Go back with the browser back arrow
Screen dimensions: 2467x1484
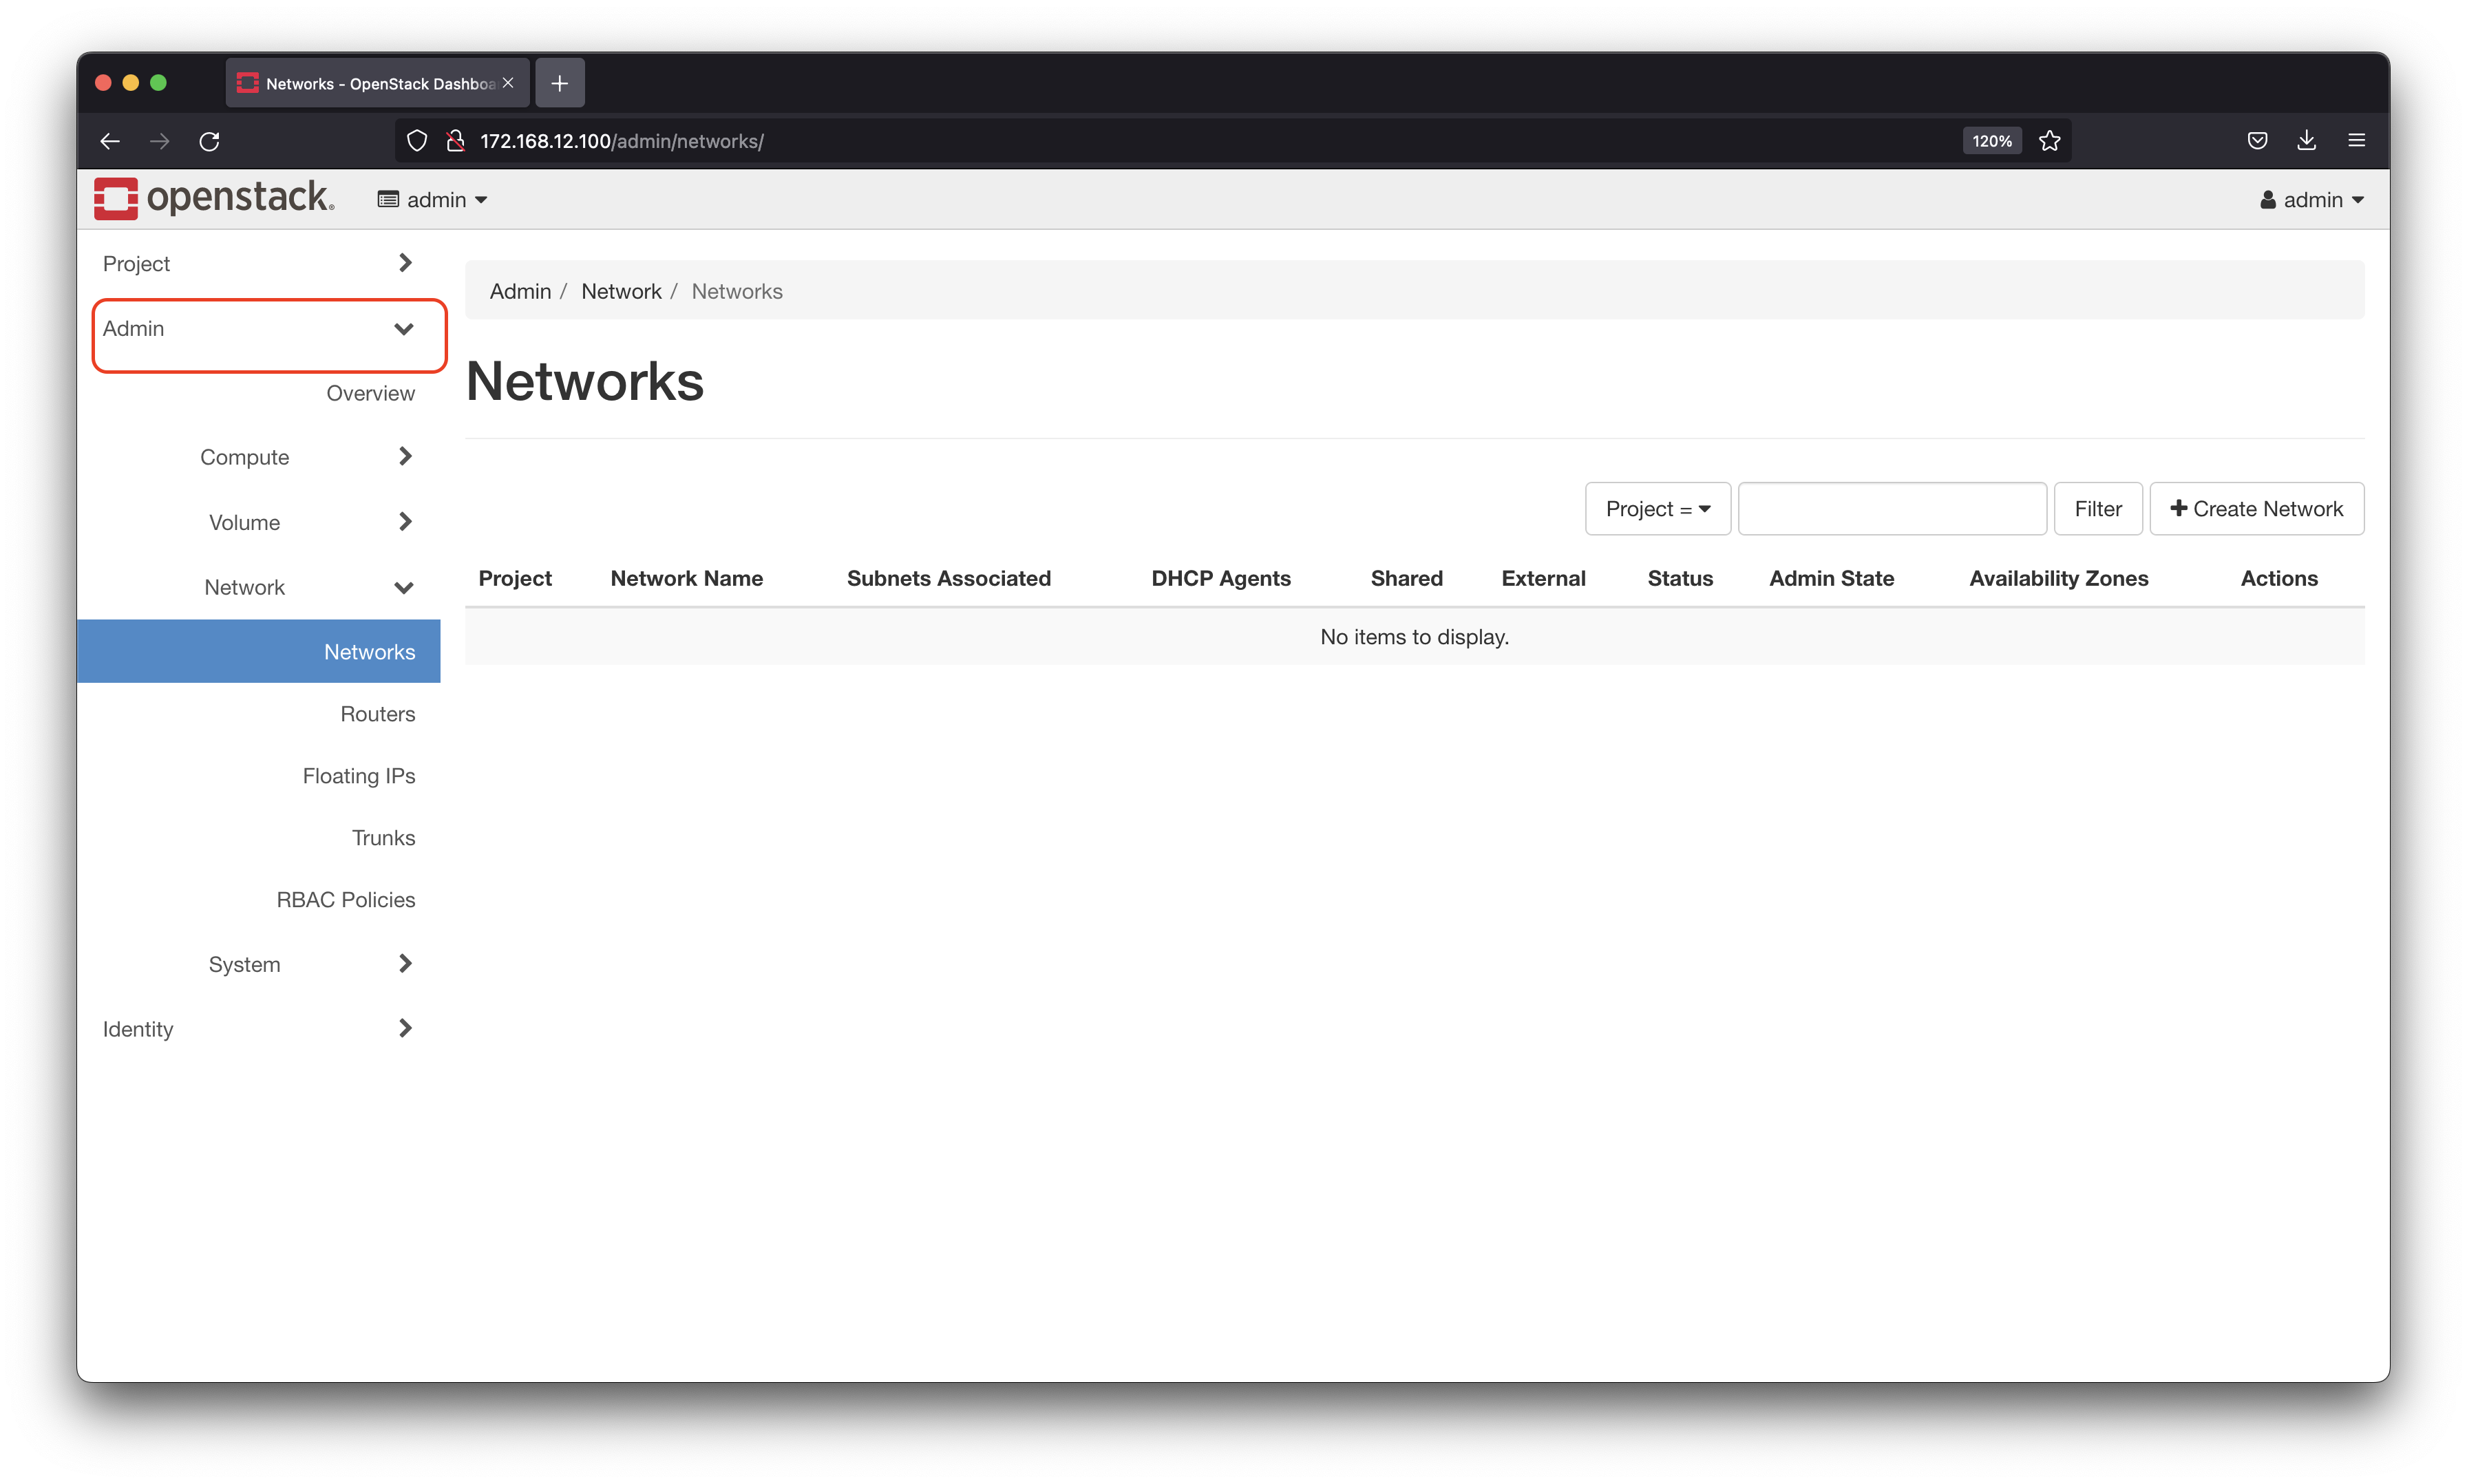point(110,141)
